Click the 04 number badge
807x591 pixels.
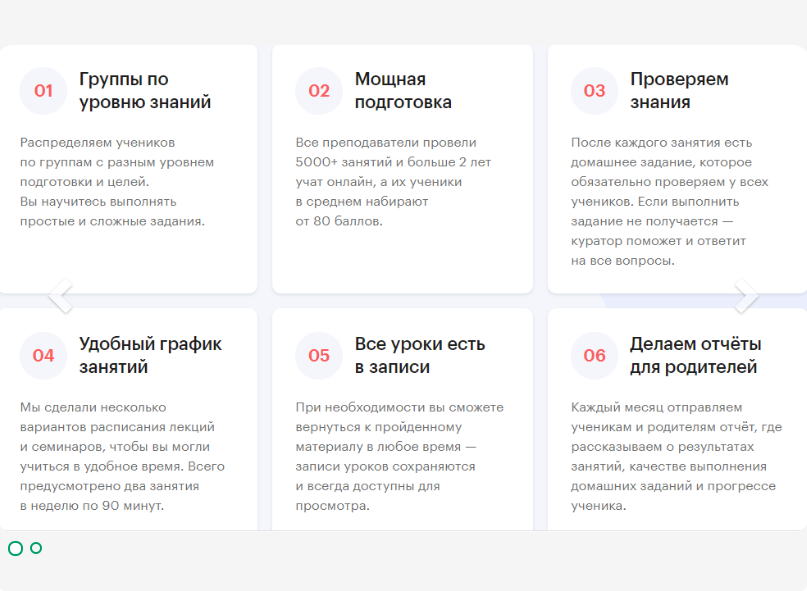pos(43,355)
